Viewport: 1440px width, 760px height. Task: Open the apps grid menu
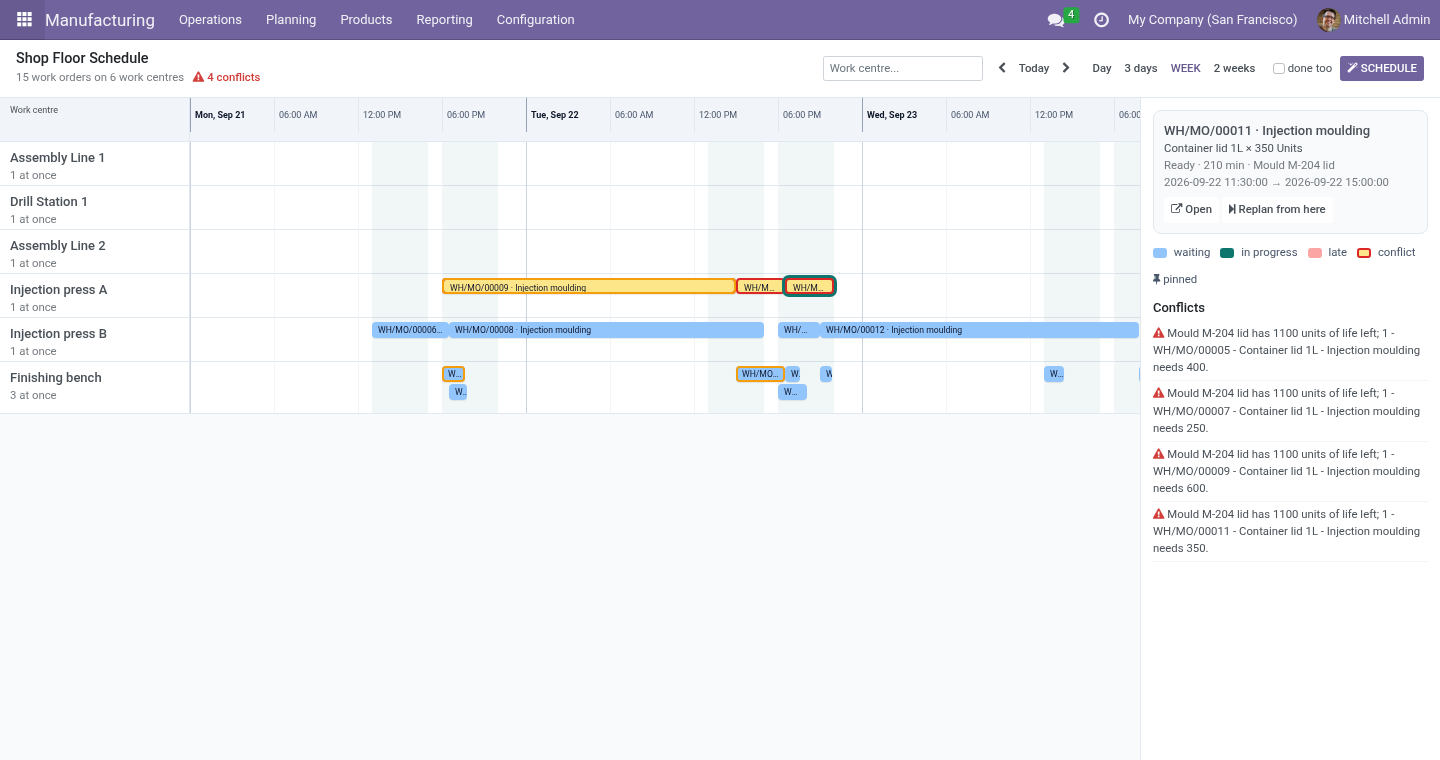point(24,20)
